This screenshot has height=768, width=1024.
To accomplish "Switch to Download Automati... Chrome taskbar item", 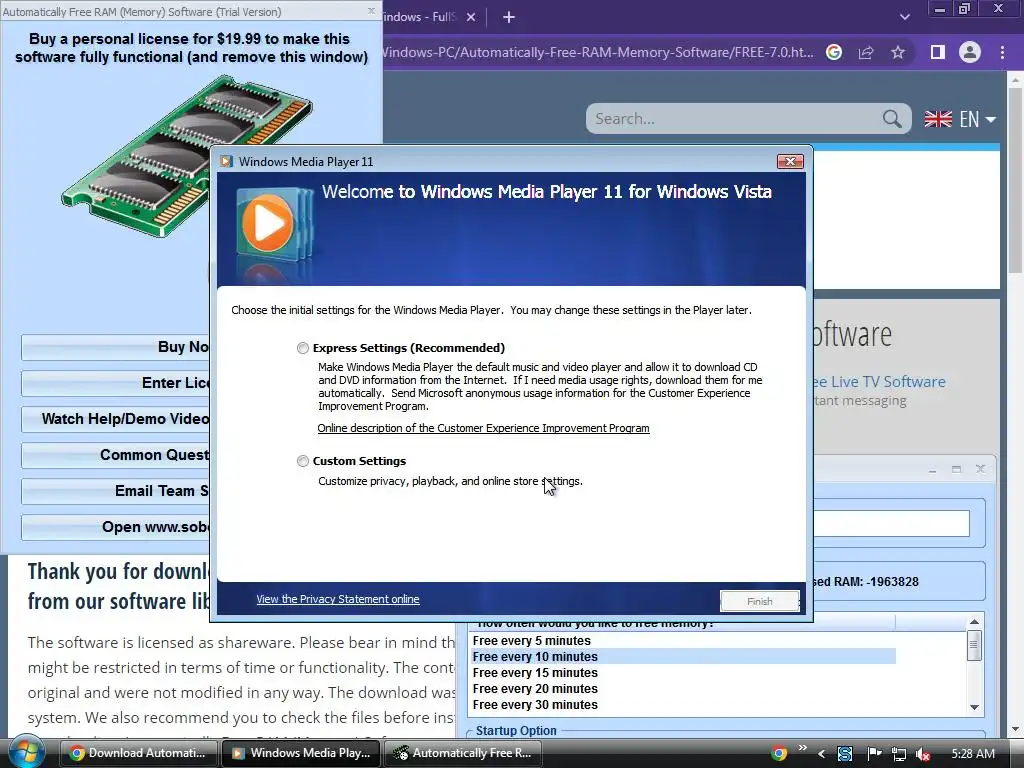I will tap(138, 753).
